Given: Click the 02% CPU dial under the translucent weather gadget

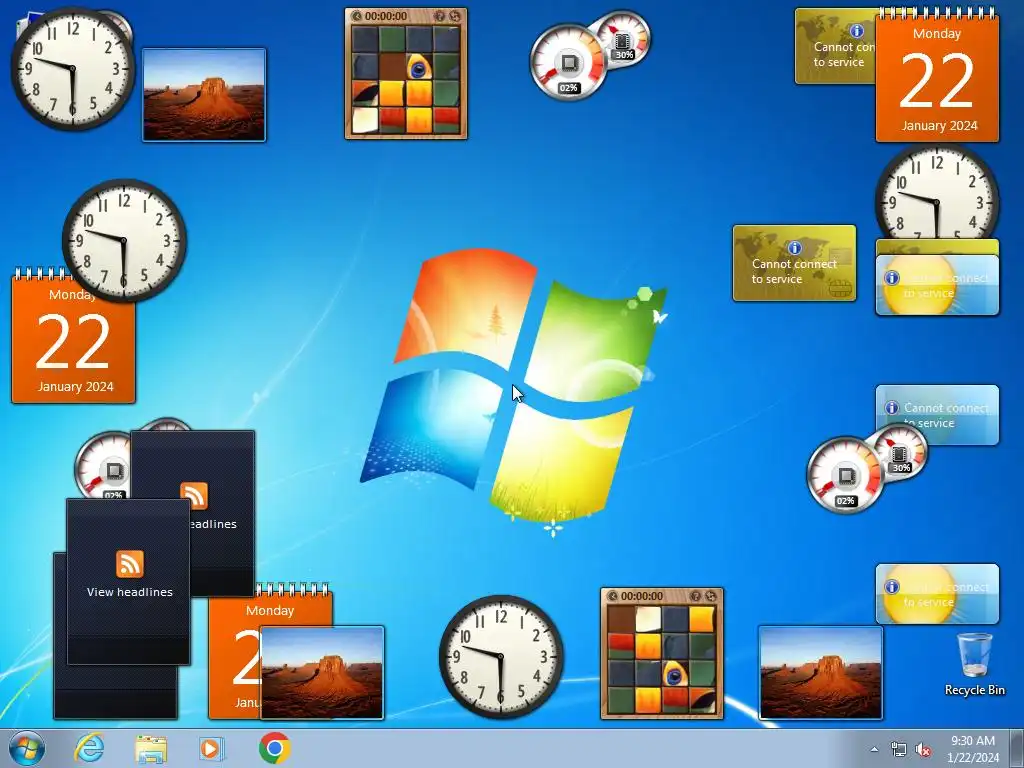Looking at the screenshot, I should [844, 475].
